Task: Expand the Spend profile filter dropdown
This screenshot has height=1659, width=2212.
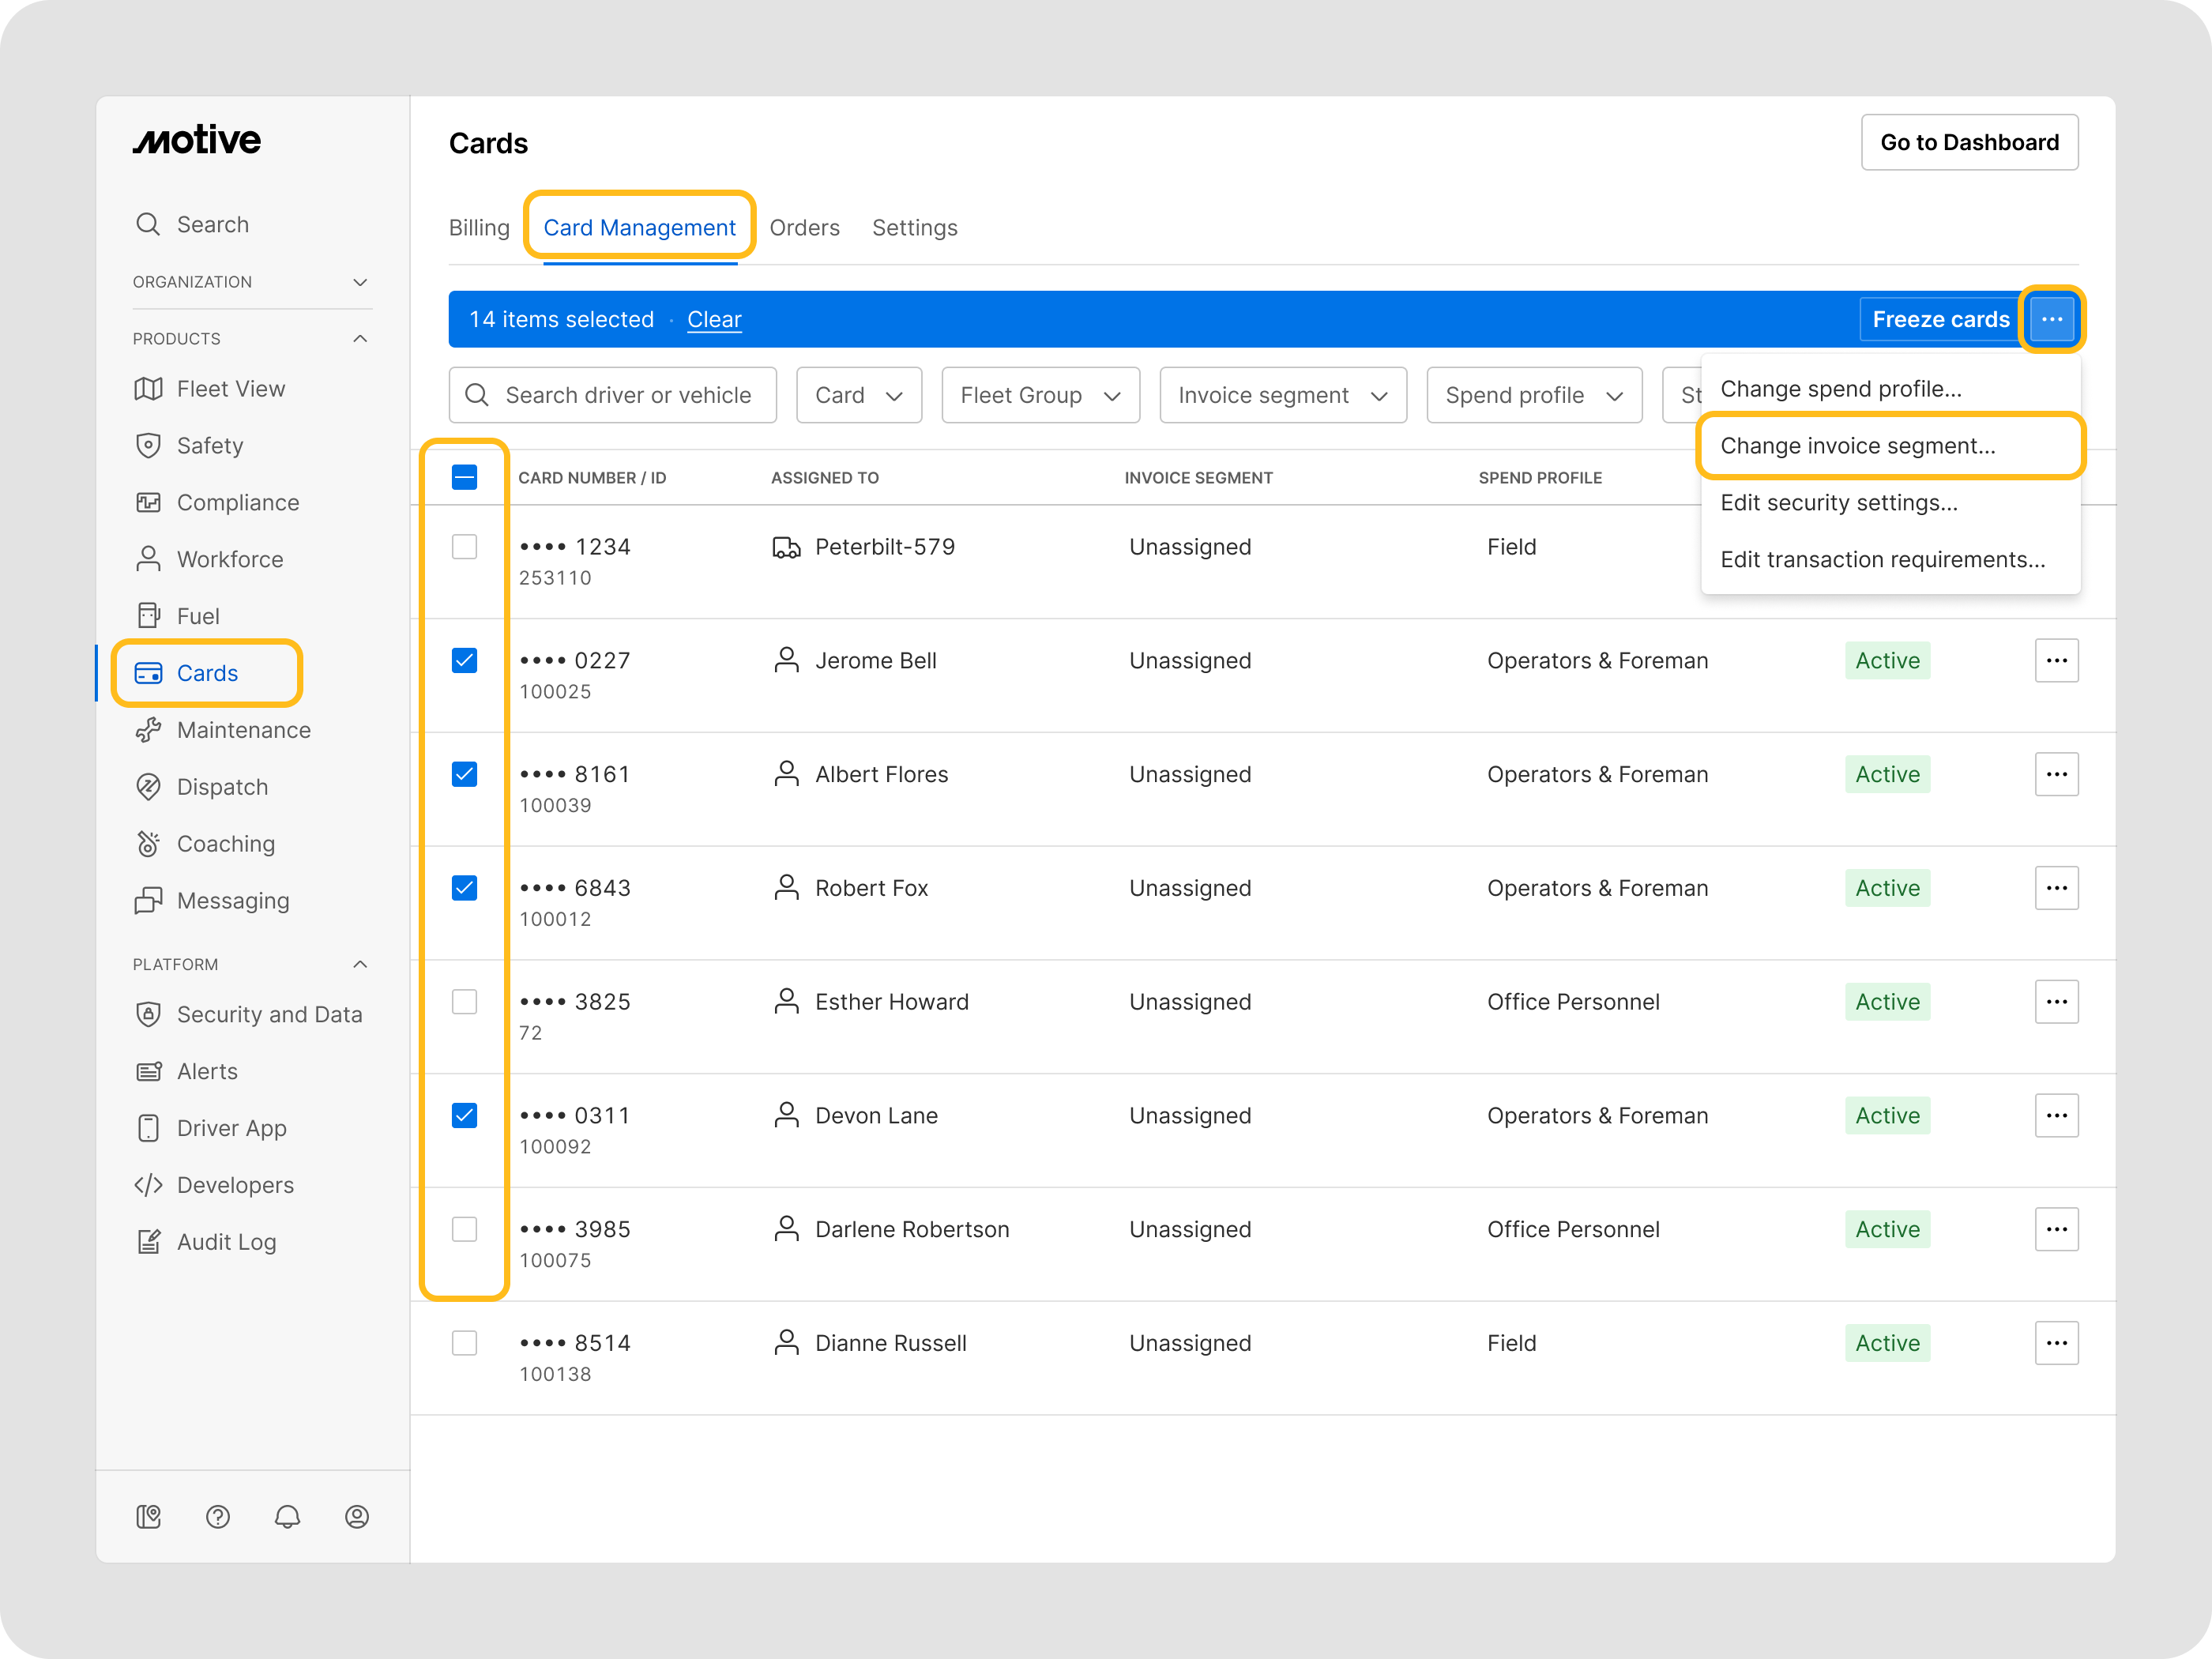Action: 1533,395
